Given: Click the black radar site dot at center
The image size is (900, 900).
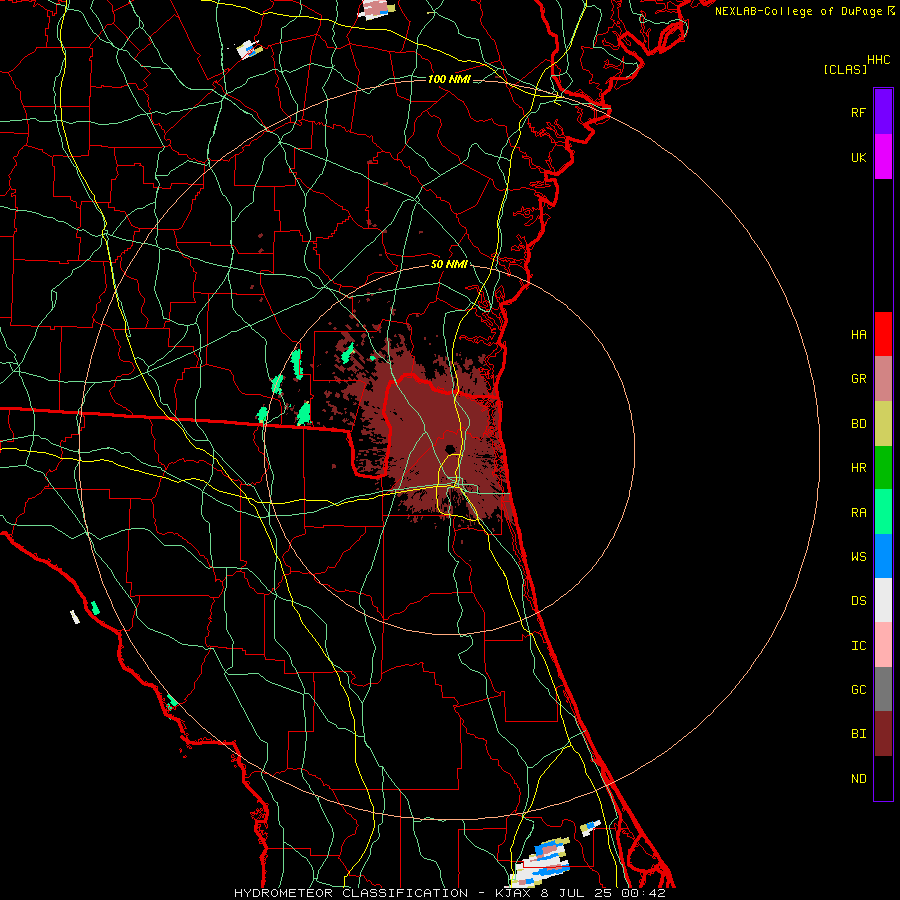Looking at the screenshot, I should (450, 449).
